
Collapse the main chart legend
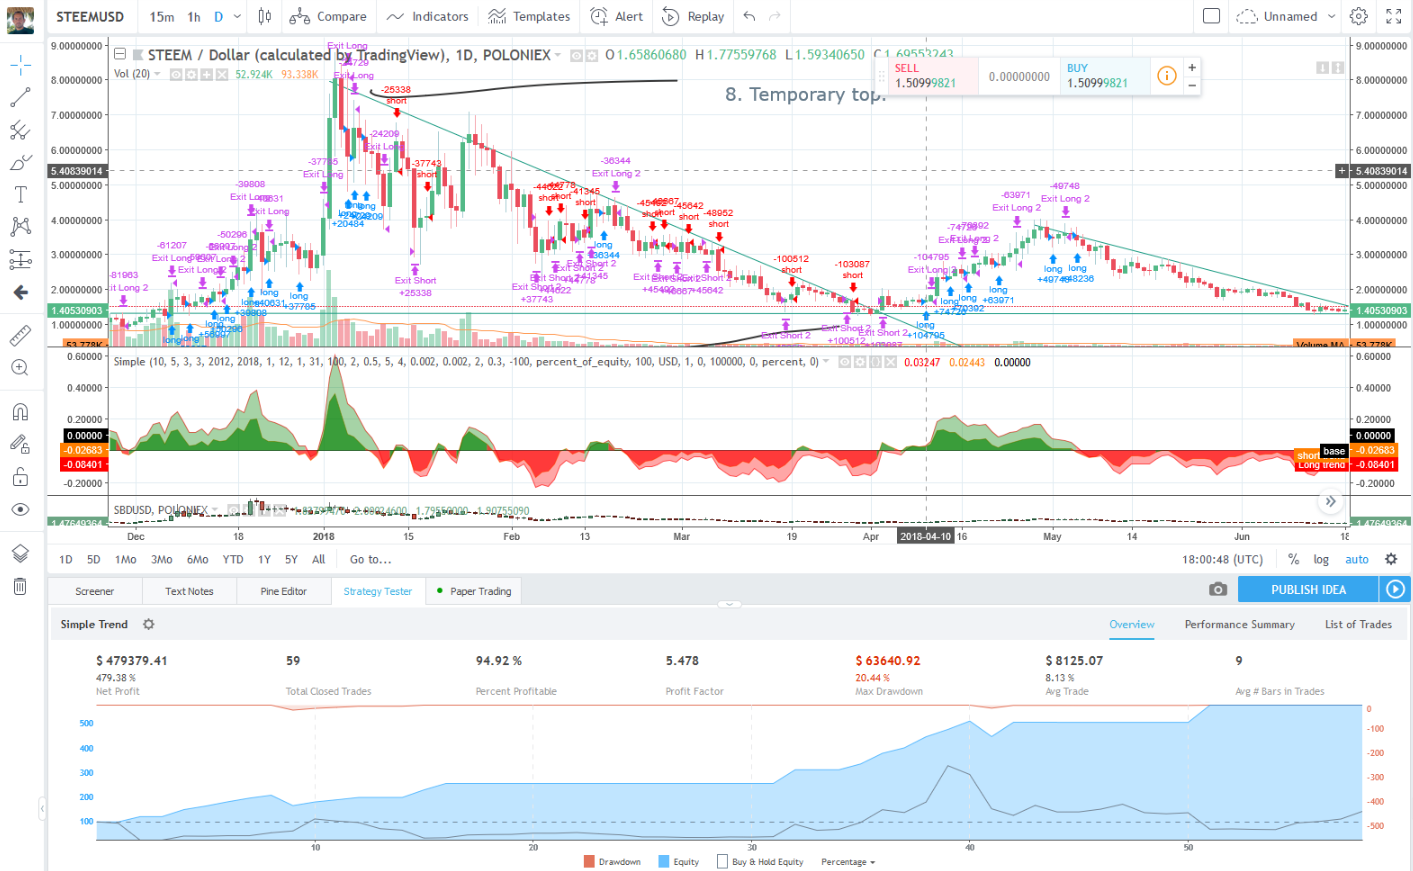point(120,54)
